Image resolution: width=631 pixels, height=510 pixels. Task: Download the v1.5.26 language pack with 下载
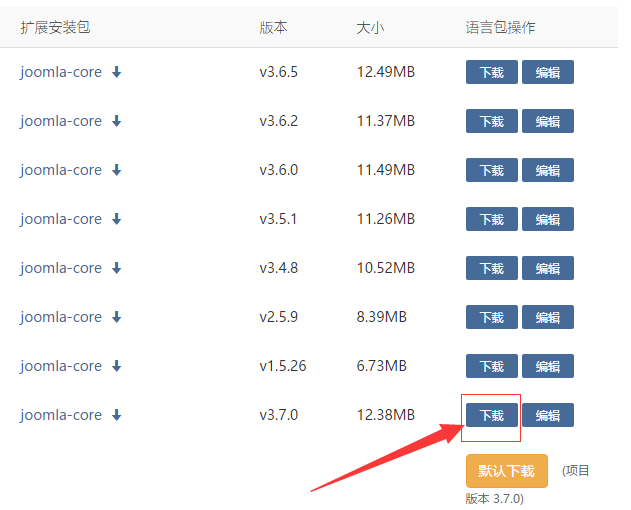click(492, 366)
